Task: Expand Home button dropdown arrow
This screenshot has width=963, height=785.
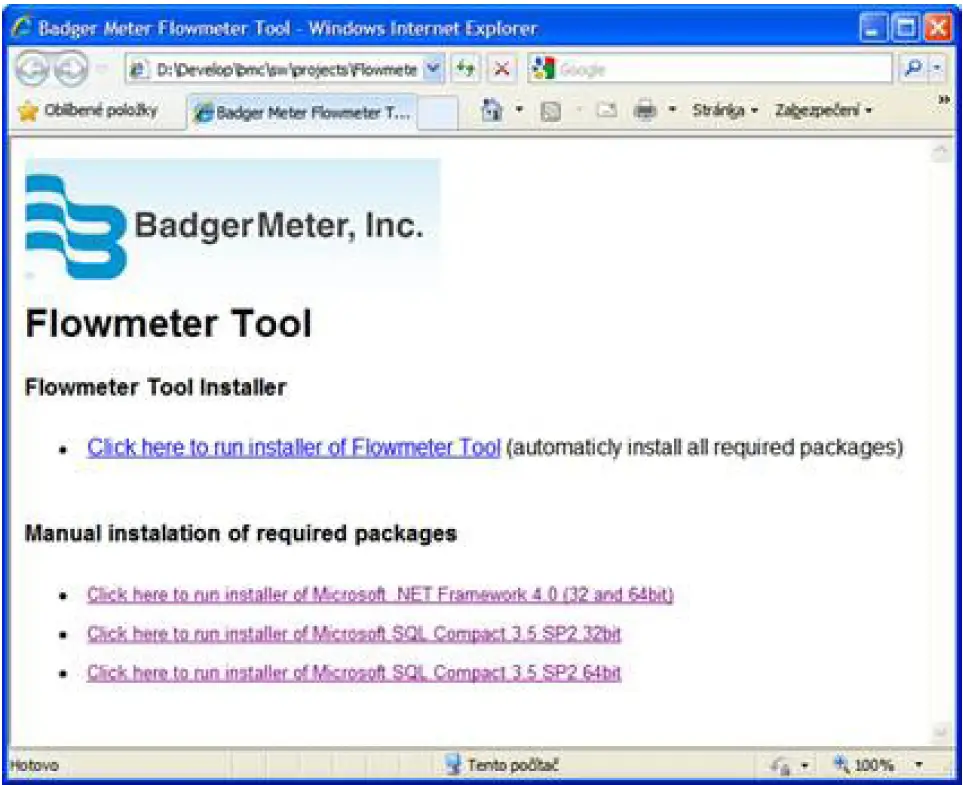Action: pos(520,111)
